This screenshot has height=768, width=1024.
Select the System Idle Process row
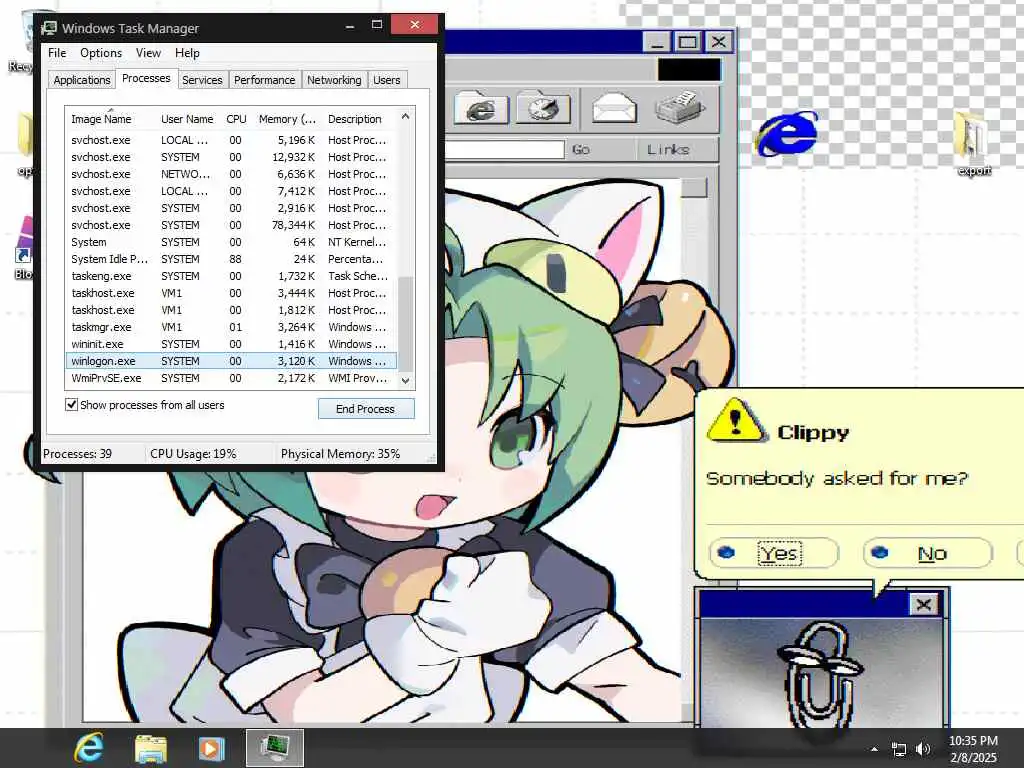click(x=231, y=259)
